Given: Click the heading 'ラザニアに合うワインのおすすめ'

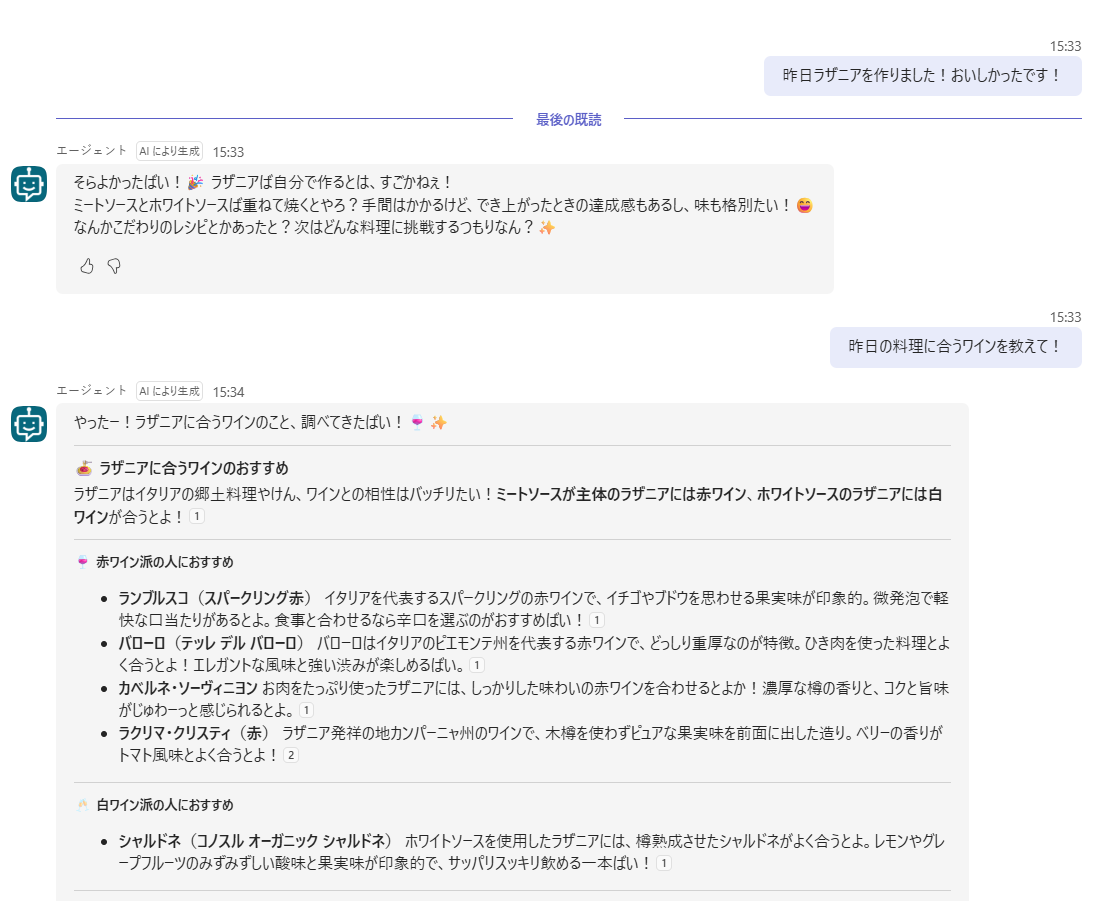Looking at the screenshot, I should coord(194,468).
